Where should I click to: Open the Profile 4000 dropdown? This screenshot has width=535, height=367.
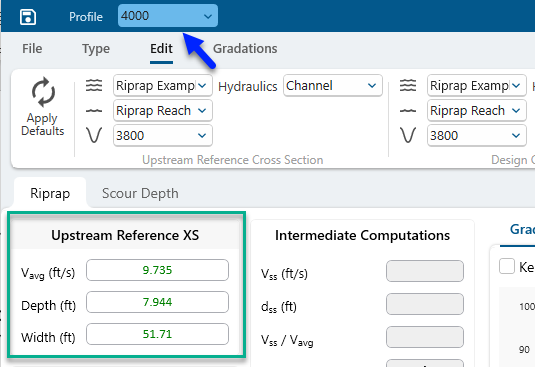click(168, 16)
